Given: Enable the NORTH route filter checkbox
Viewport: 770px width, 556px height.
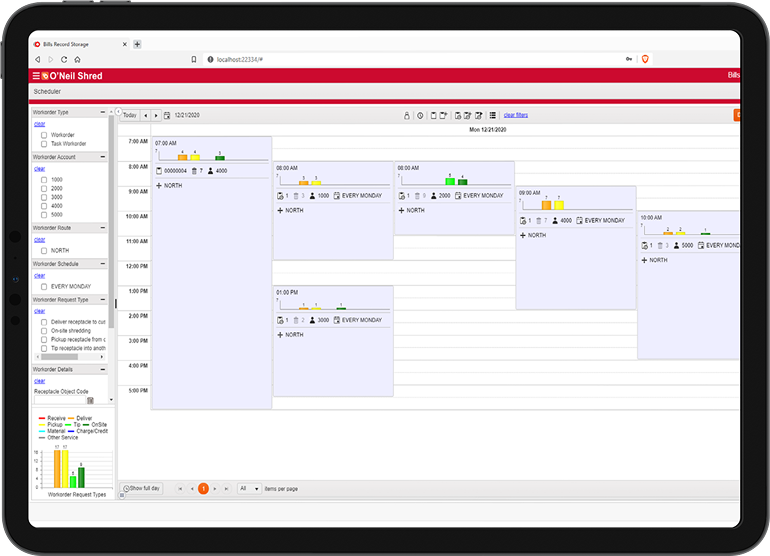Looking at the screenshot, I should [x=44, y=251].
